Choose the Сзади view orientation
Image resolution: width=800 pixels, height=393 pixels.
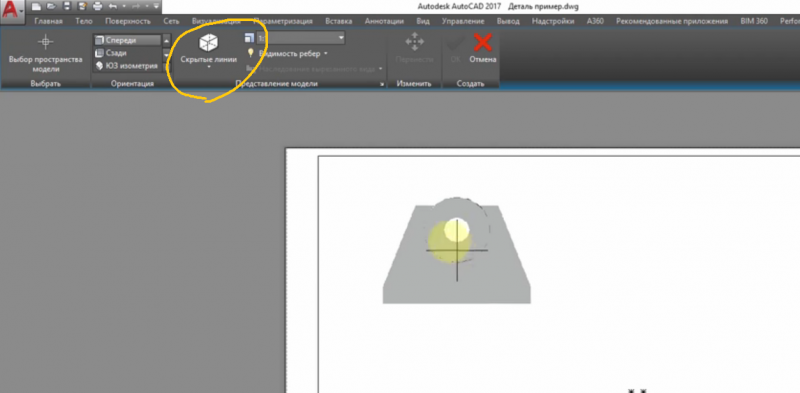[128, 53]
